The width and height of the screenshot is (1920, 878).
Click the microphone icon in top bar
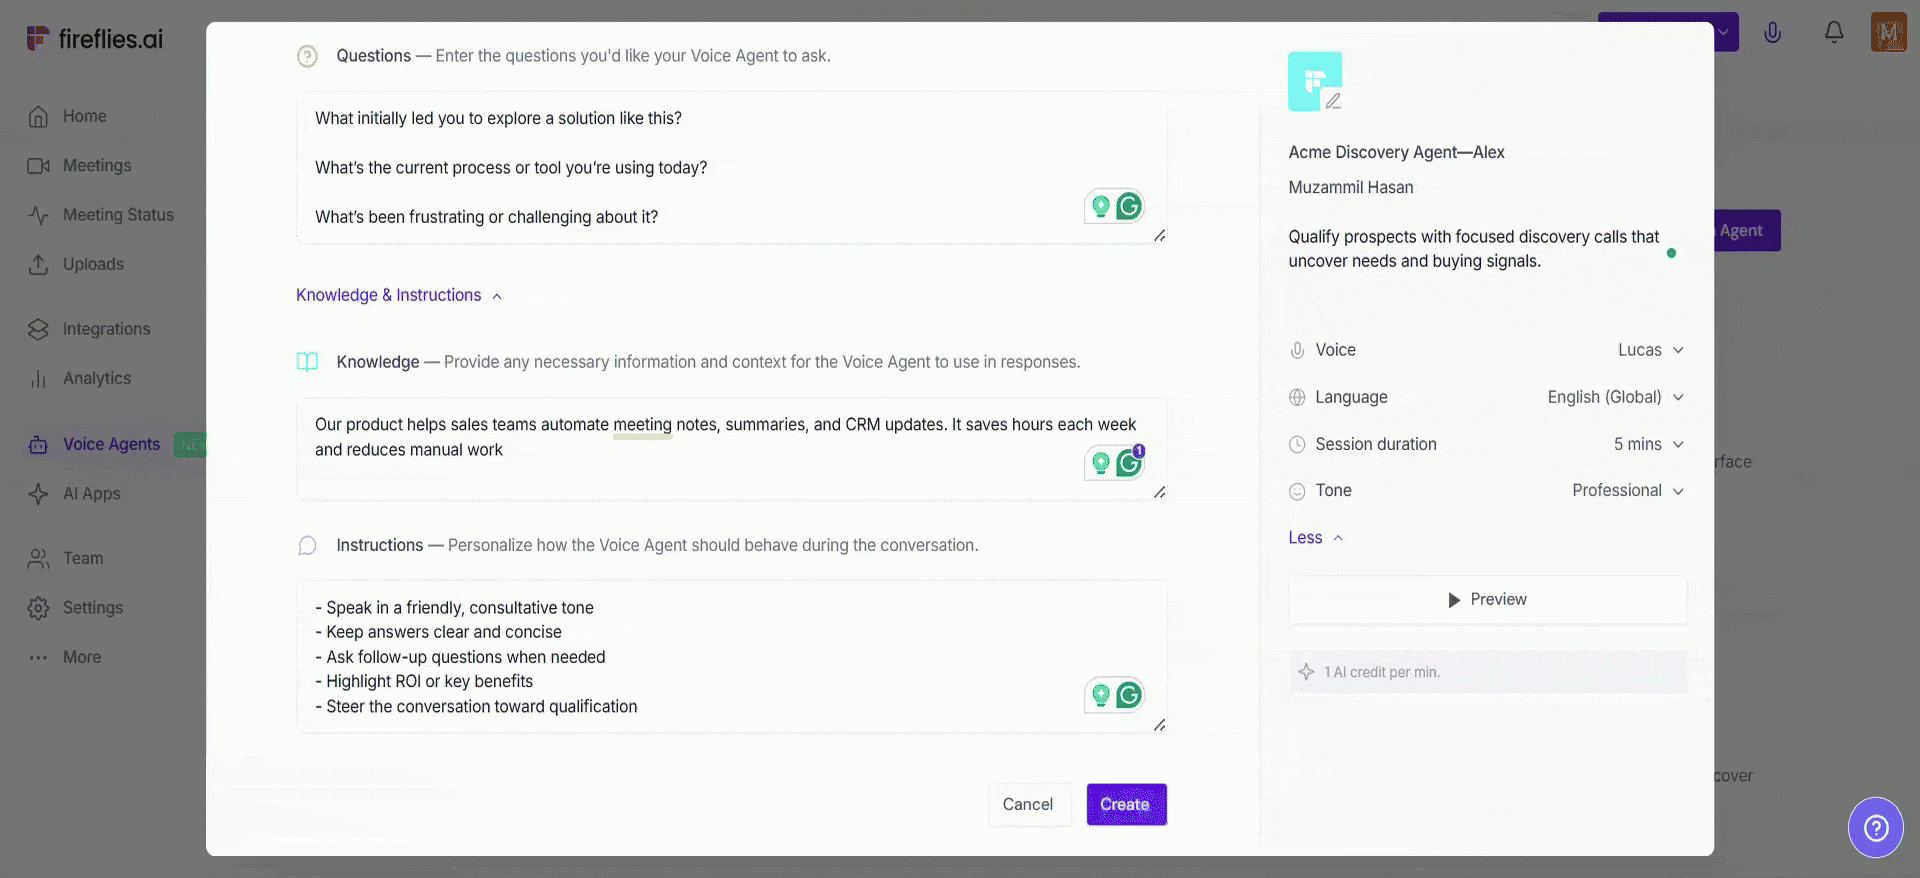[x=1772, y=33]
